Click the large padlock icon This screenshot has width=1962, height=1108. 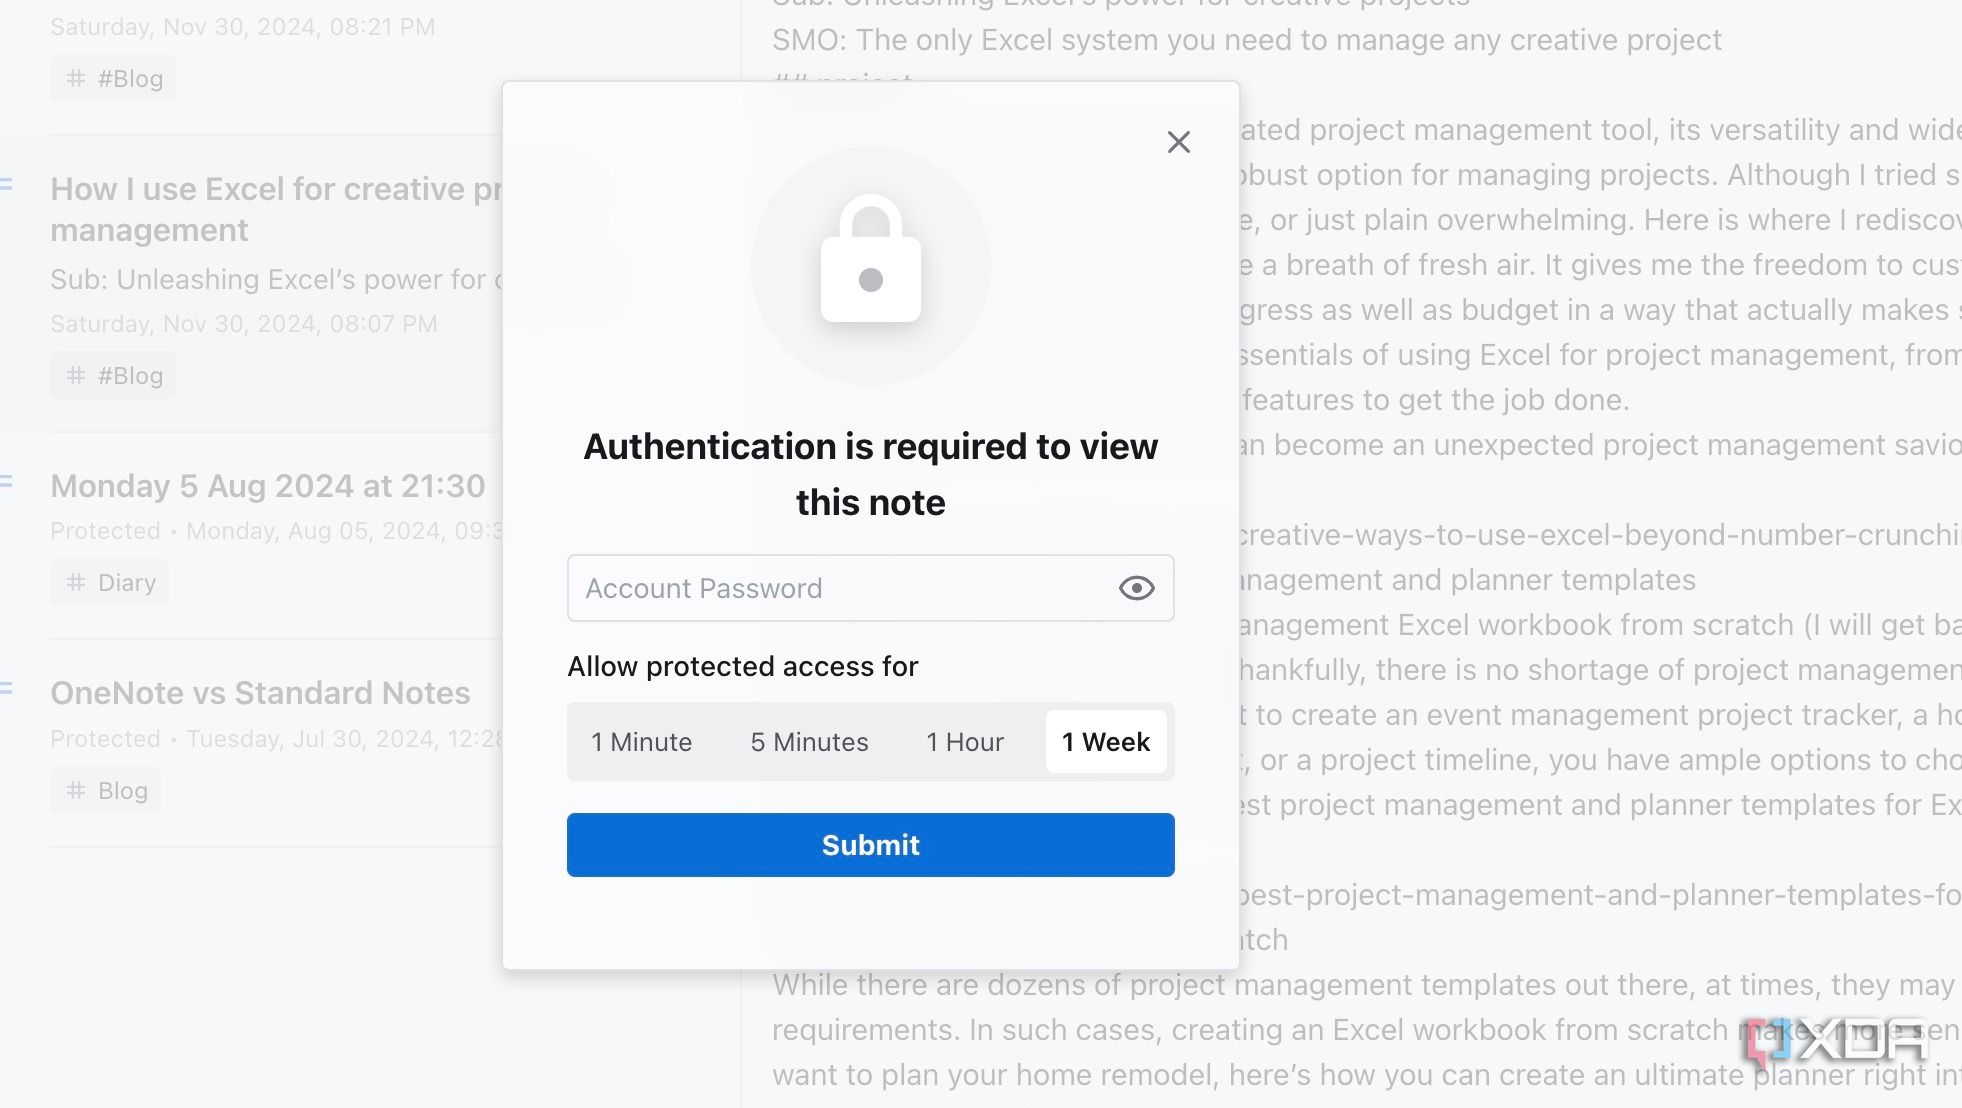pyautogui.click(x=870, y=262)
